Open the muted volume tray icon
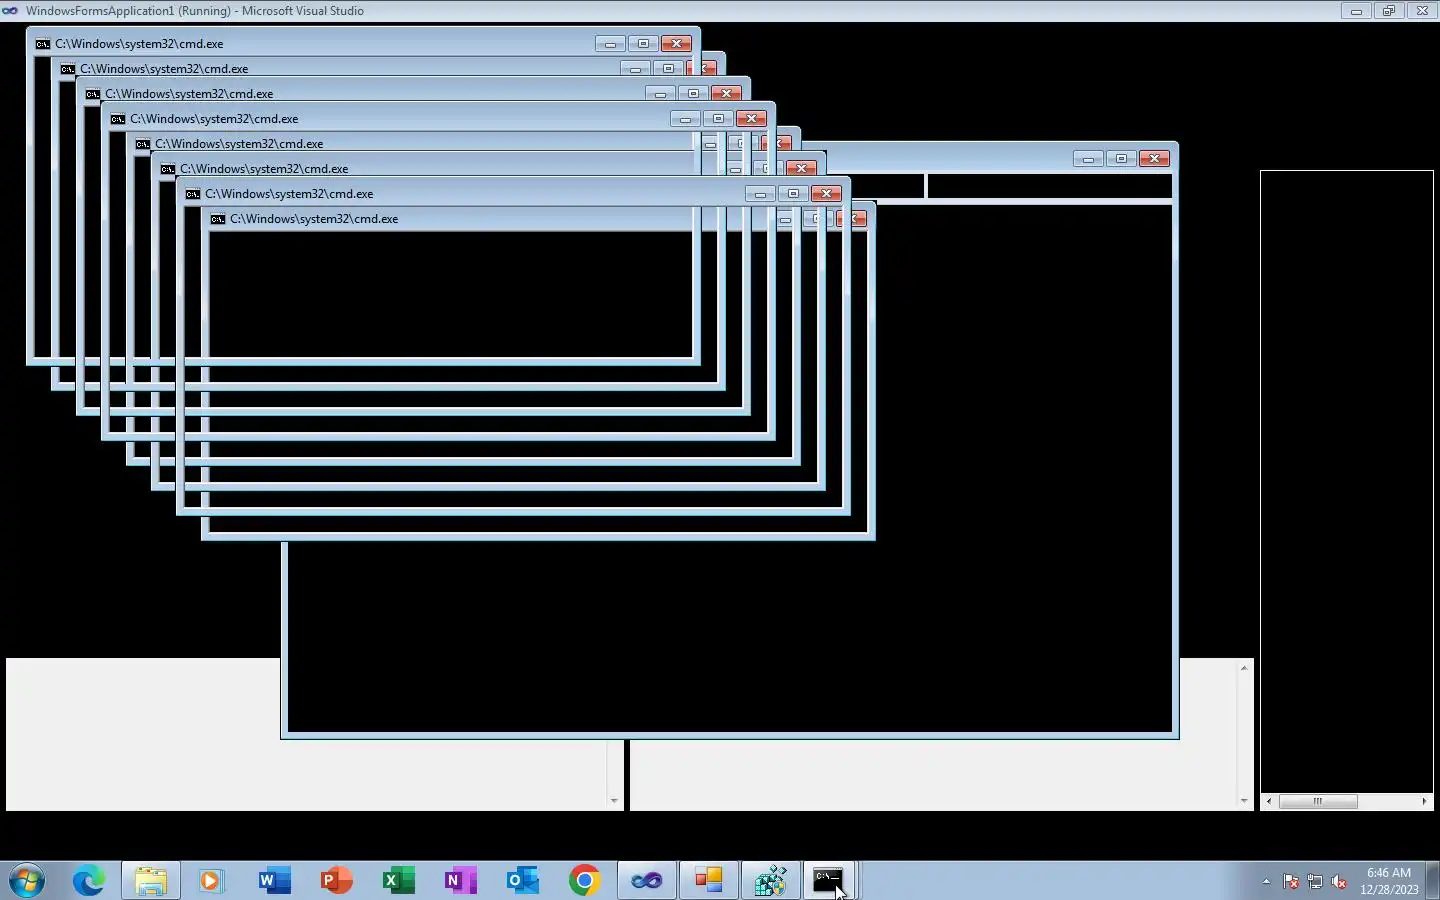1440x900 pixels. click(x=1339, y=881)
